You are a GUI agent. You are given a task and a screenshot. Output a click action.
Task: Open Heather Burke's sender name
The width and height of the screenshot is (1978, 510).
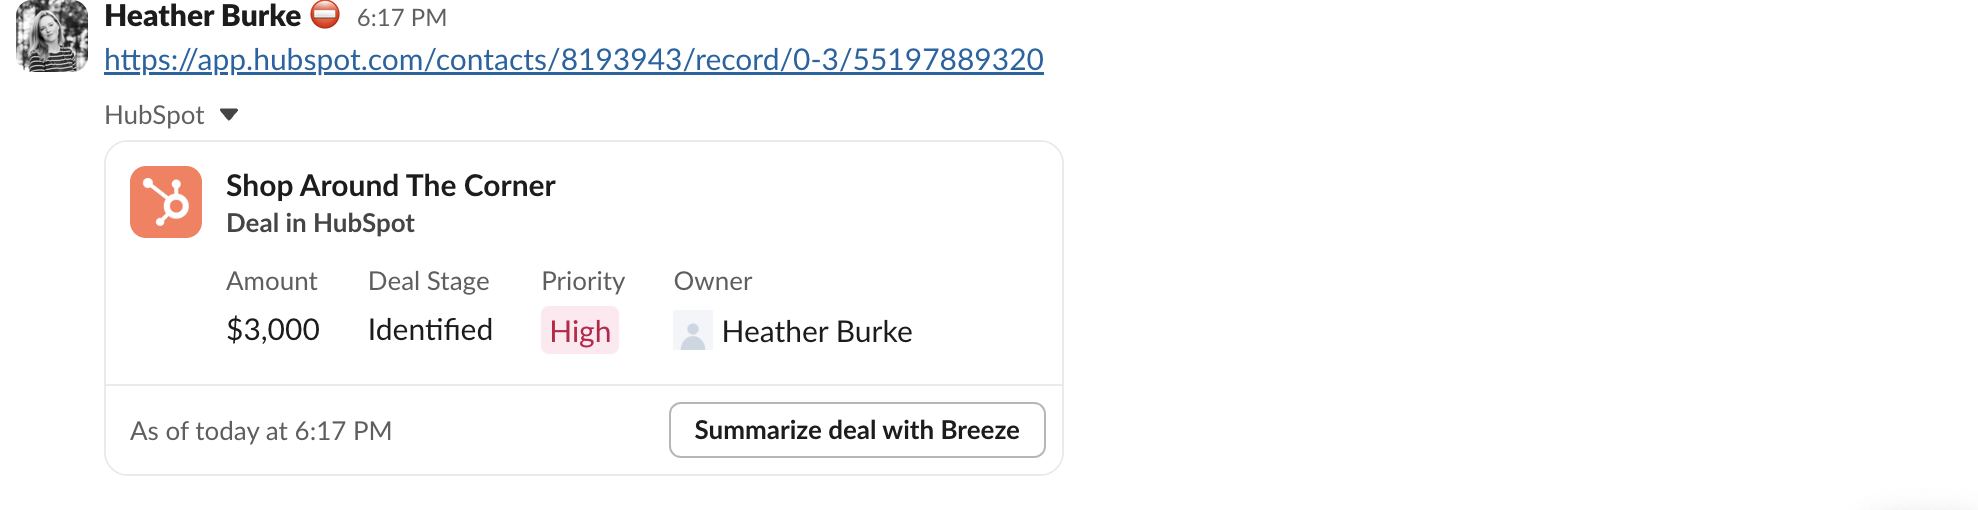tap(202, 16)
